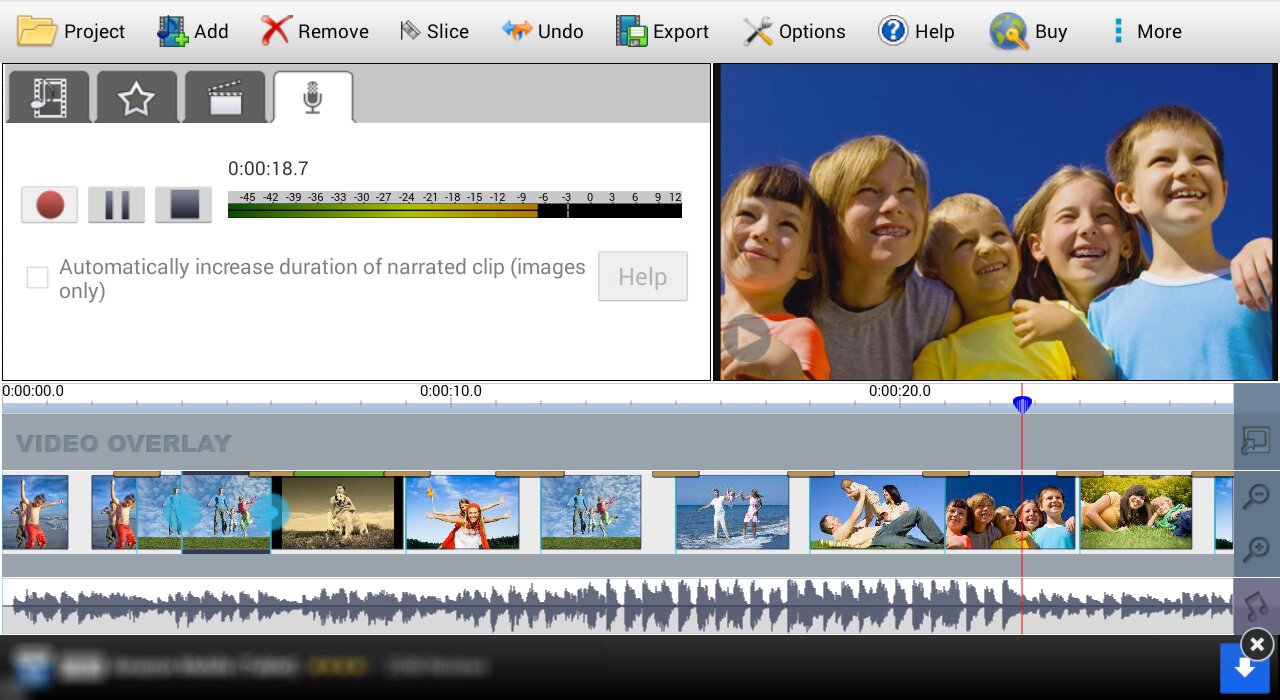Remove the selected clip

coord(315,31)
